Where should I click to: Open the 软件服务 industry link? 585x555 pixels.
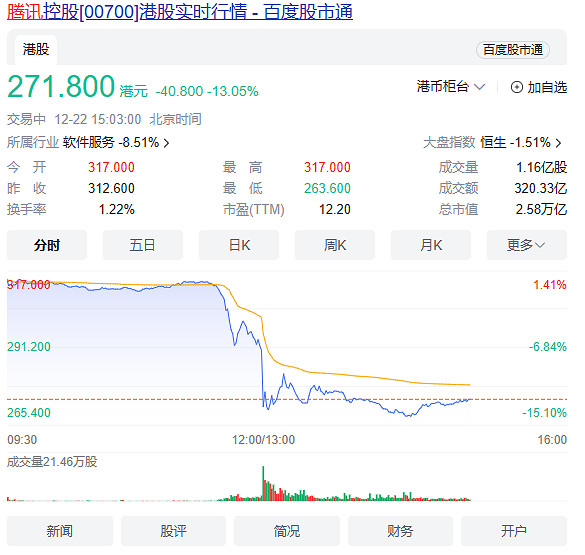pyautogui.click(x=88, y=142)
